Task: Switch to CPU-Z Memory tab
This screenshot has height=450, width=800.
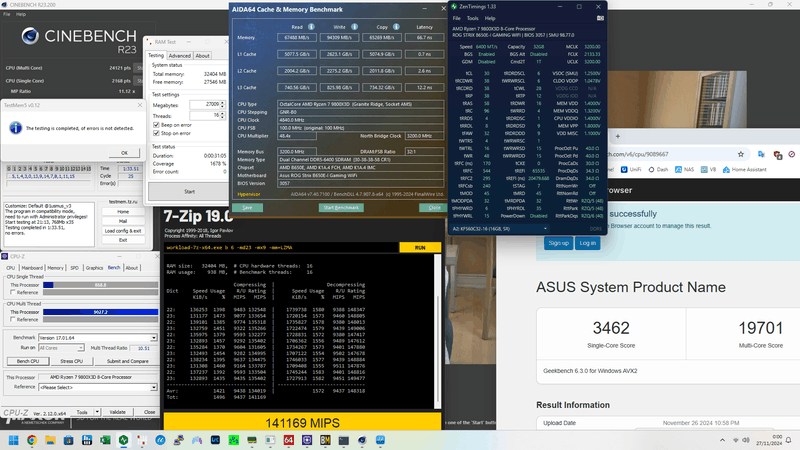Action: tap(55, 268)
